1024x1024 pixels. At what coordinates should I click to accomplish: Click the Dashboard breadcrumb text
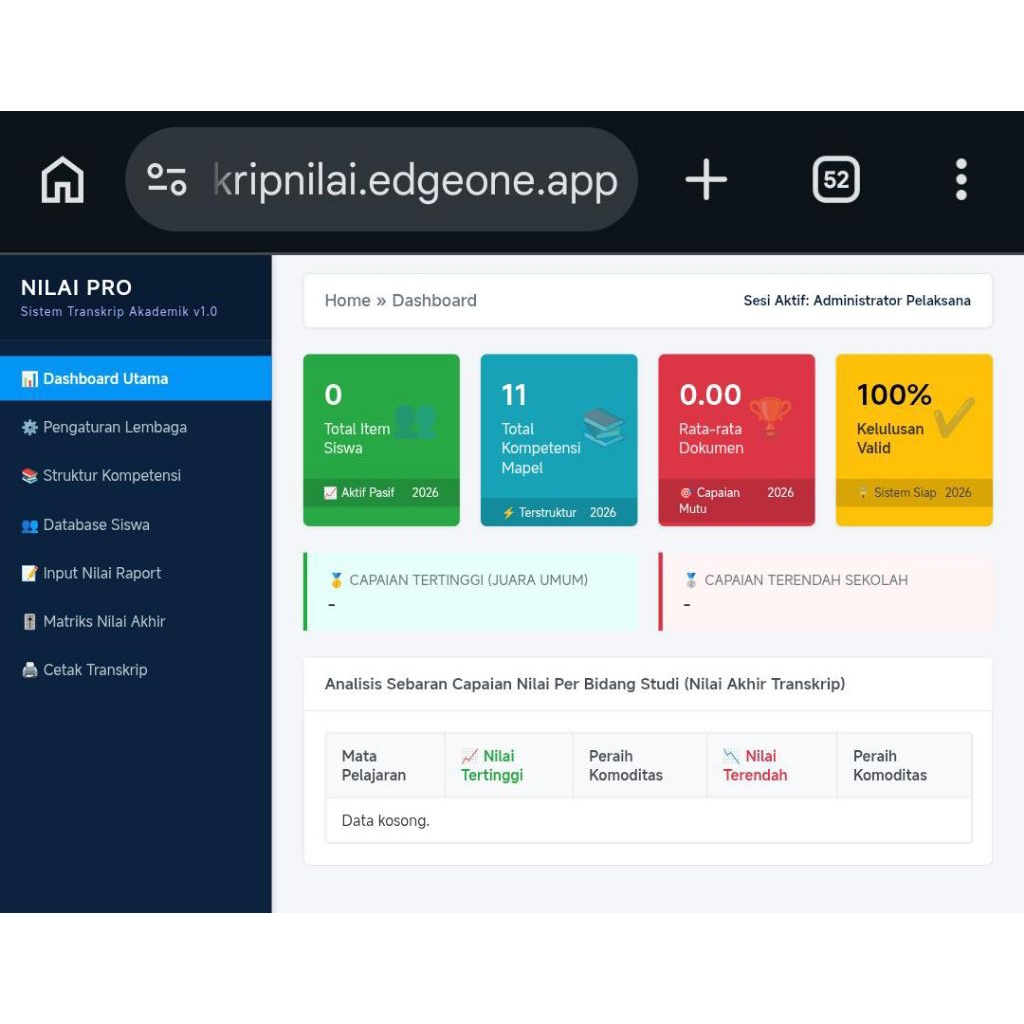(x=434, y=300)
